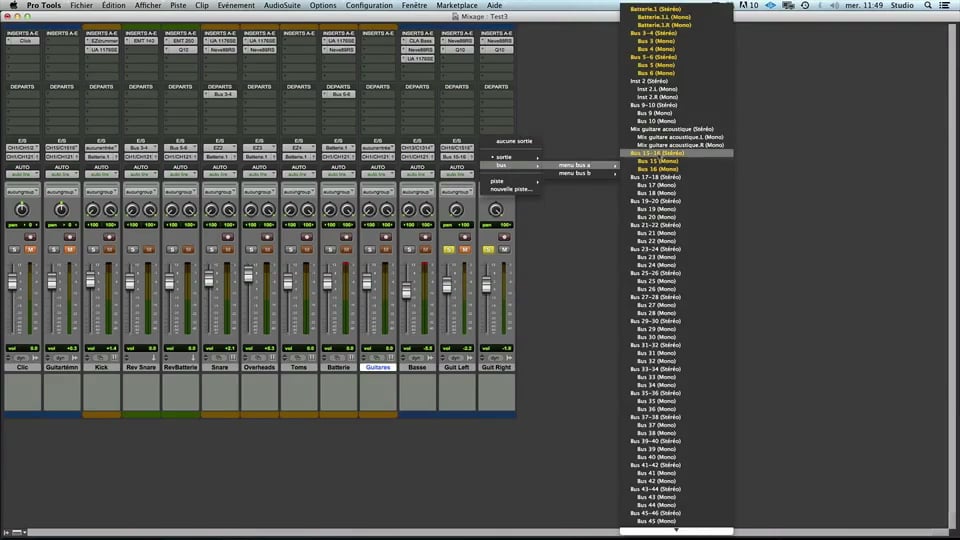Mute the Guit Right track
The image size is (960, 540).
click(x=504, y=250)
